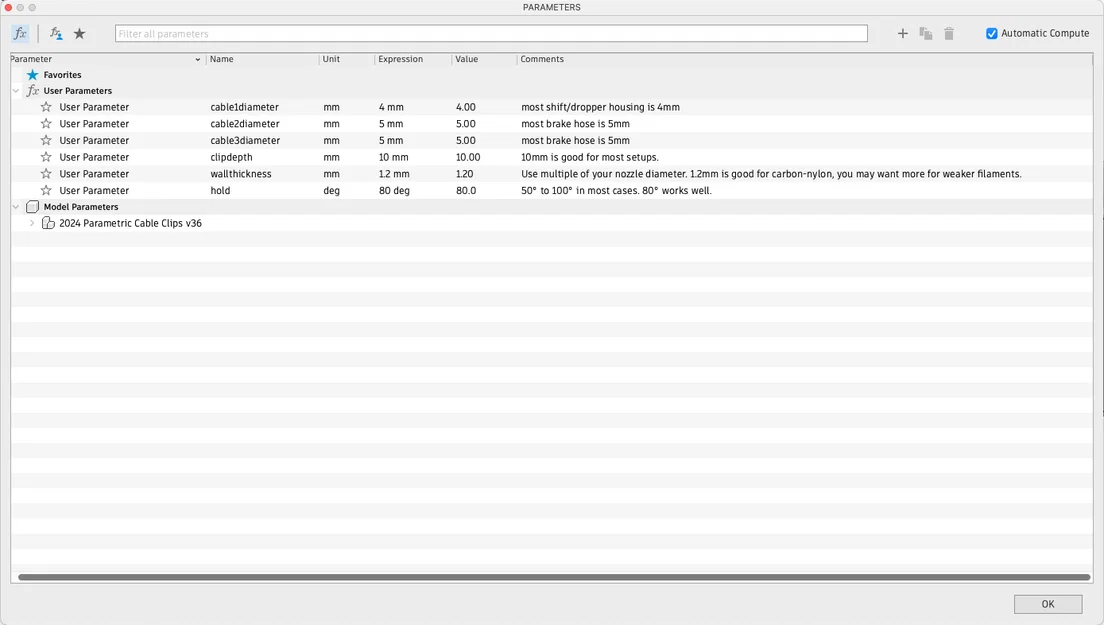Edit comment '50° to 100° in most cases'
Screen dimensions: 1104x625
pos(616,190)
